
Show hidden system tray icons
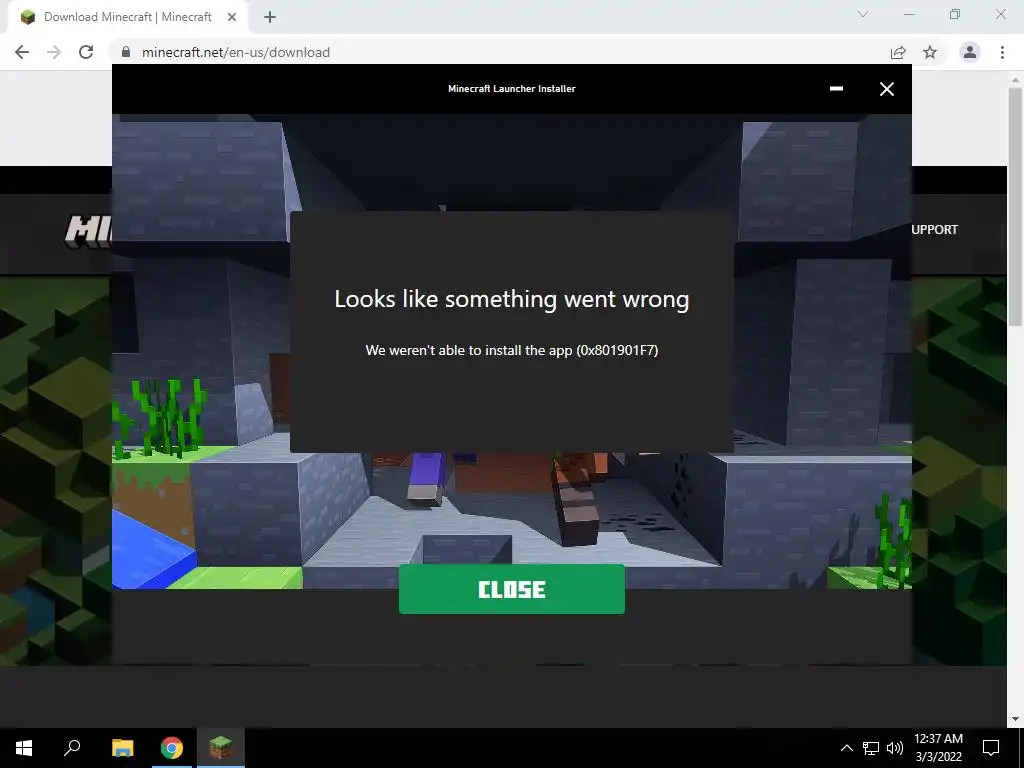tap(846, 748)
